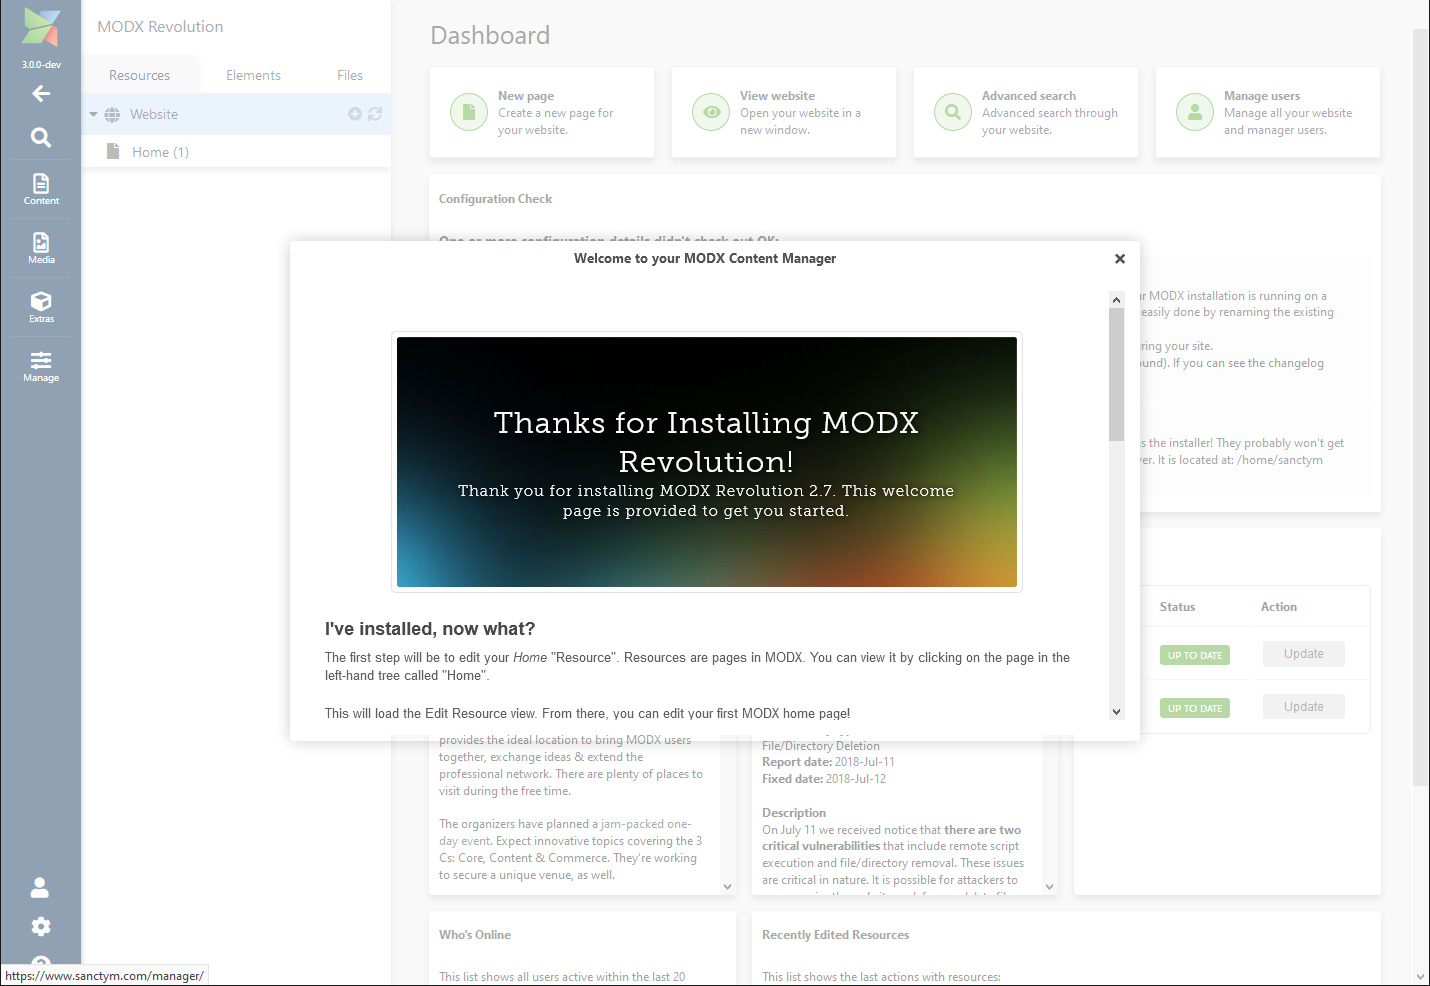Click the second UP TO DATE status badge
The height and width of the screenshot is (986, 1430).
1195,708
